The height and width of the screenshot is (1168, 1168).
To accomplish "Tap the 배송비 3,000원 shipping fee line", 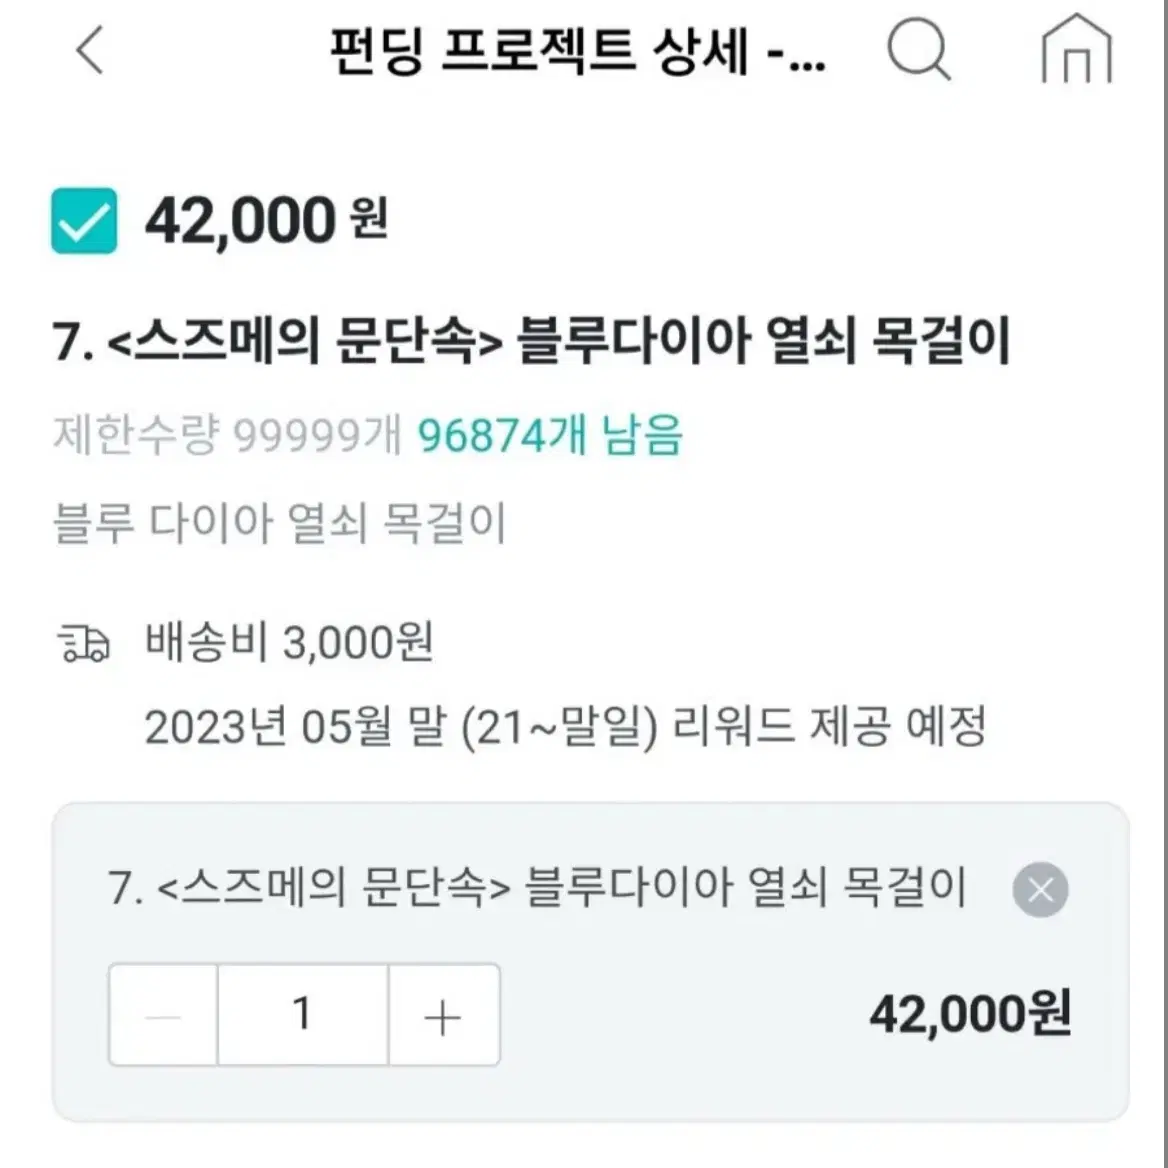I will click(289, 642).
